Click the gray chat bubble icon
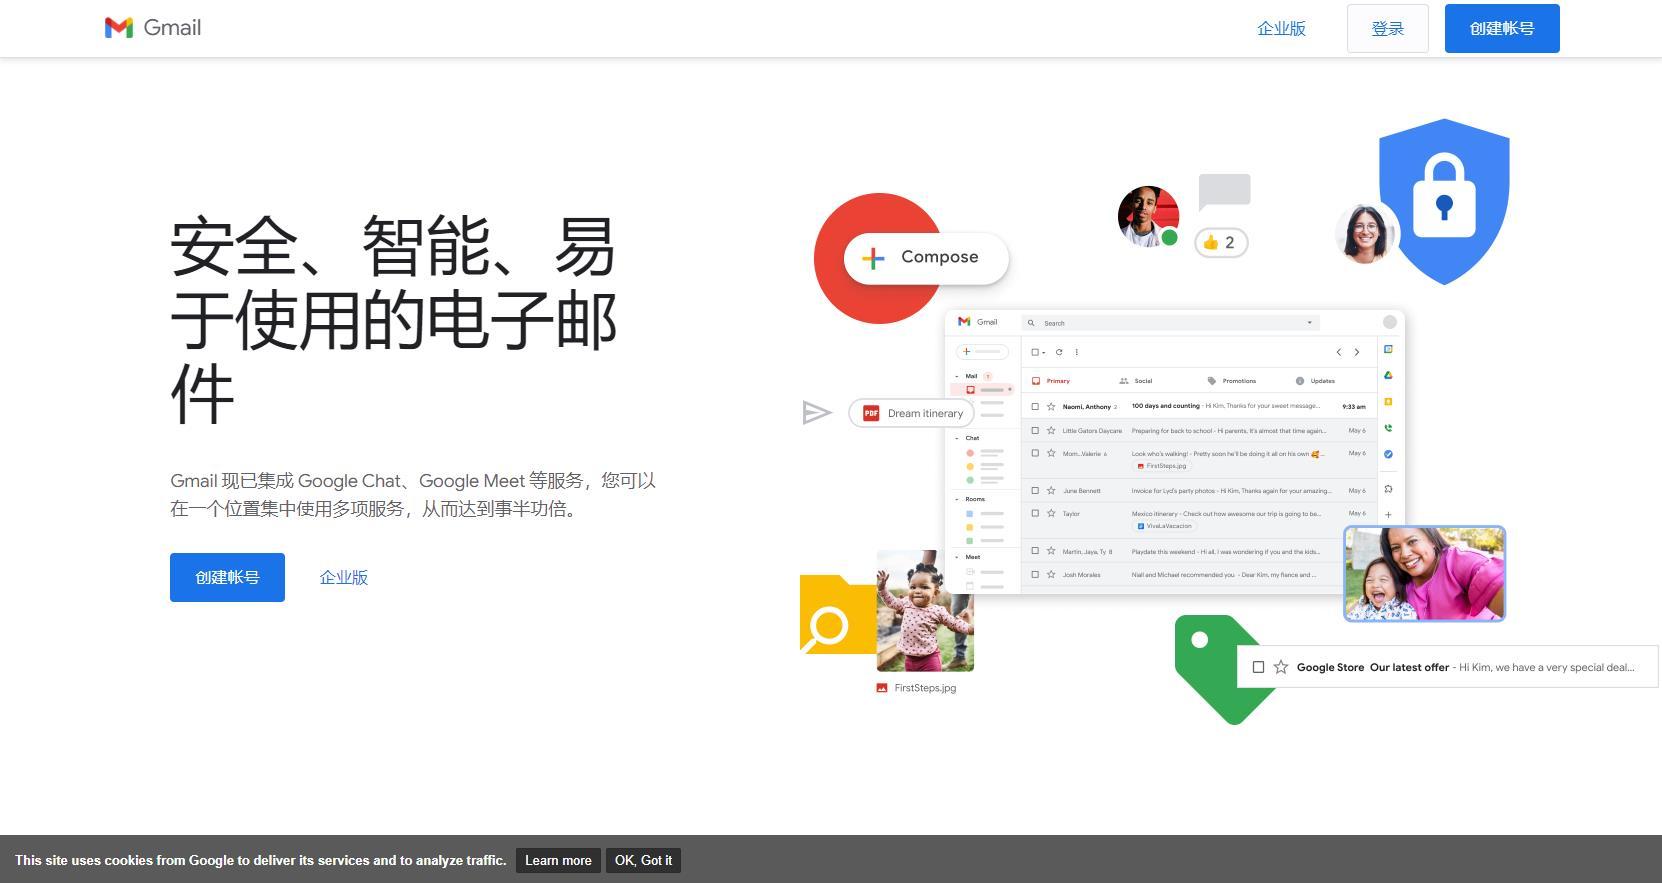The height and width of the screenshot is (883, 1662). [1225, 191]
